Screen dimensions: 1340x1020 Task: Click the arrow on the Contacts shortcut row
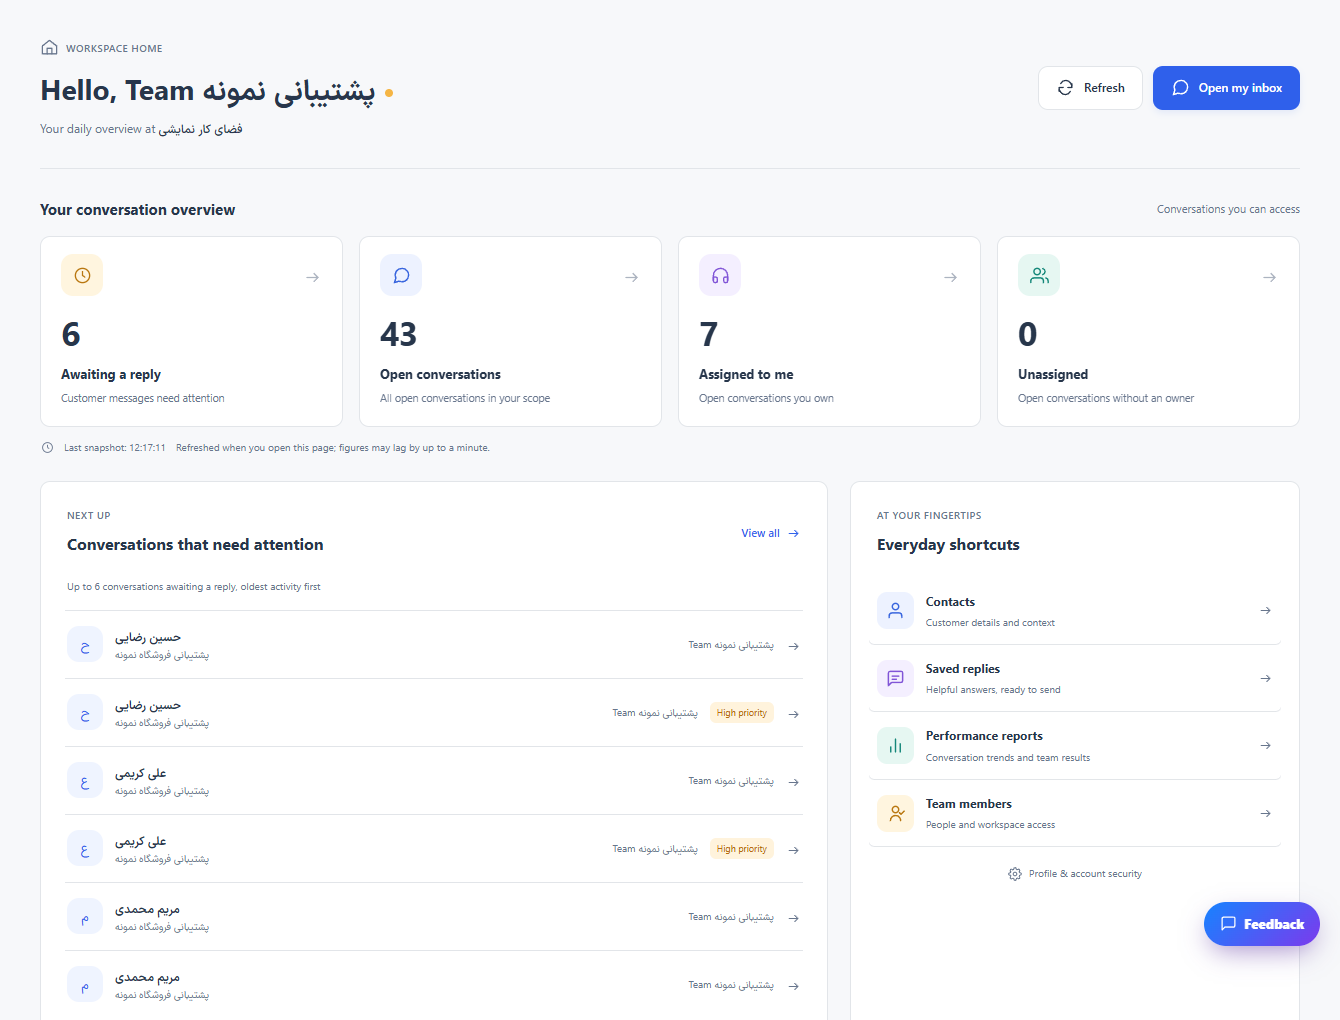[1266, 610]
